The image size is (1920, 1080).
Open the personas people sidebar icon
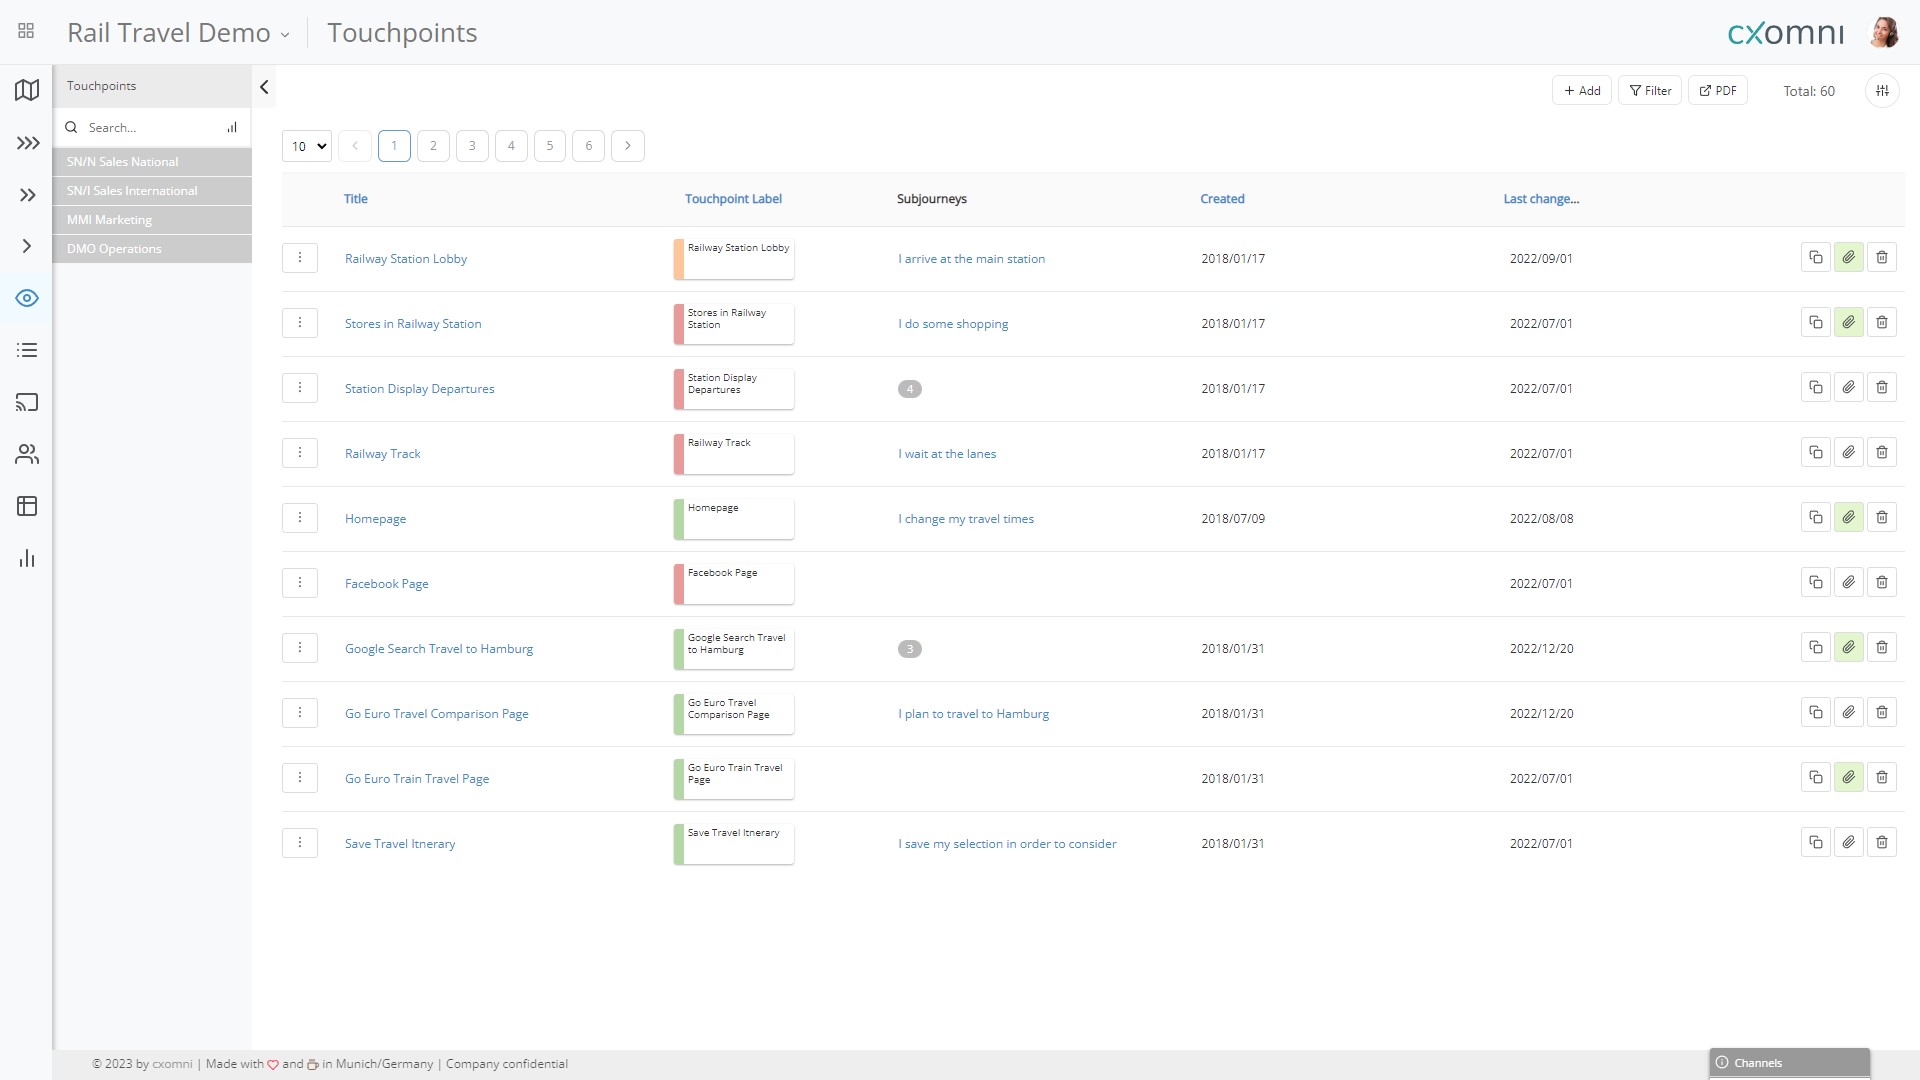[27, 454]
